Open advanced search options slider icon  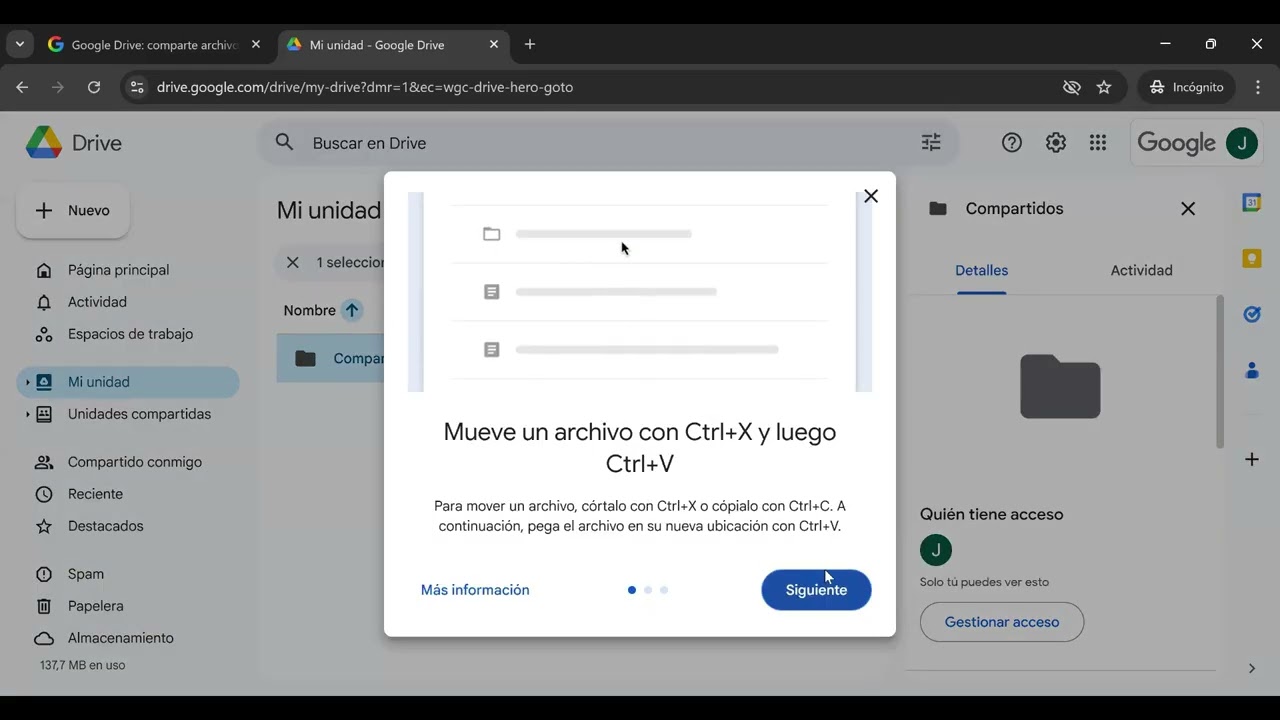point(931,143)
